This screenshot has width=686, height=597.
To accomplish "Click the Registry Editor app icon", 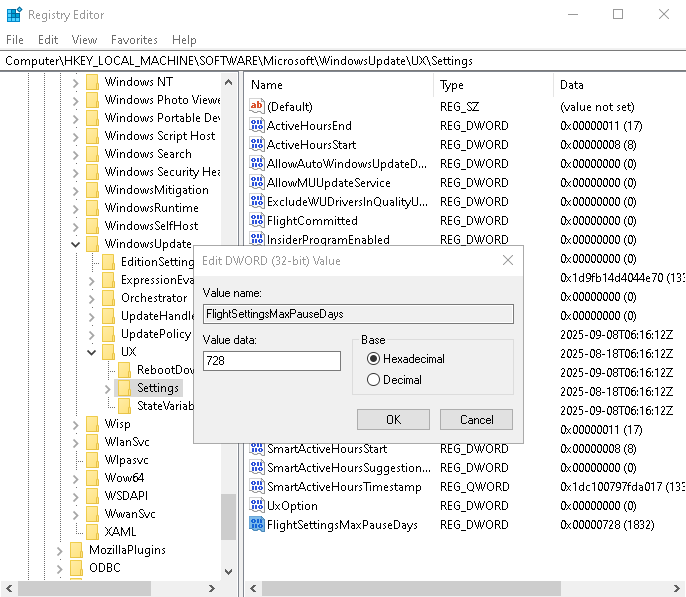I will point(14,14).
